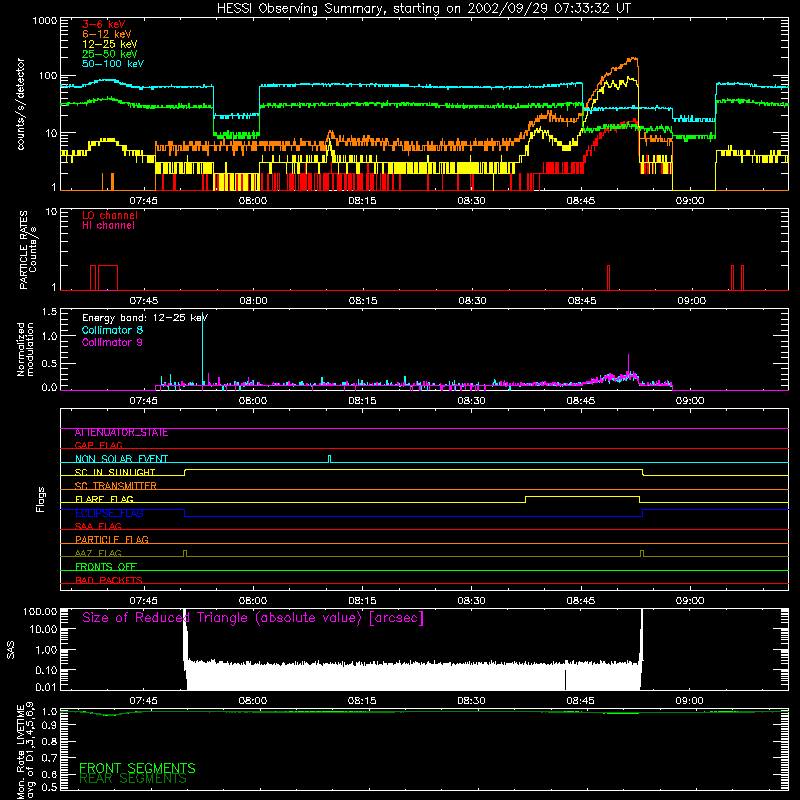This screenshot has height=800, width=800.
Task: Click the HI channel legend entry
Action: 108,225
